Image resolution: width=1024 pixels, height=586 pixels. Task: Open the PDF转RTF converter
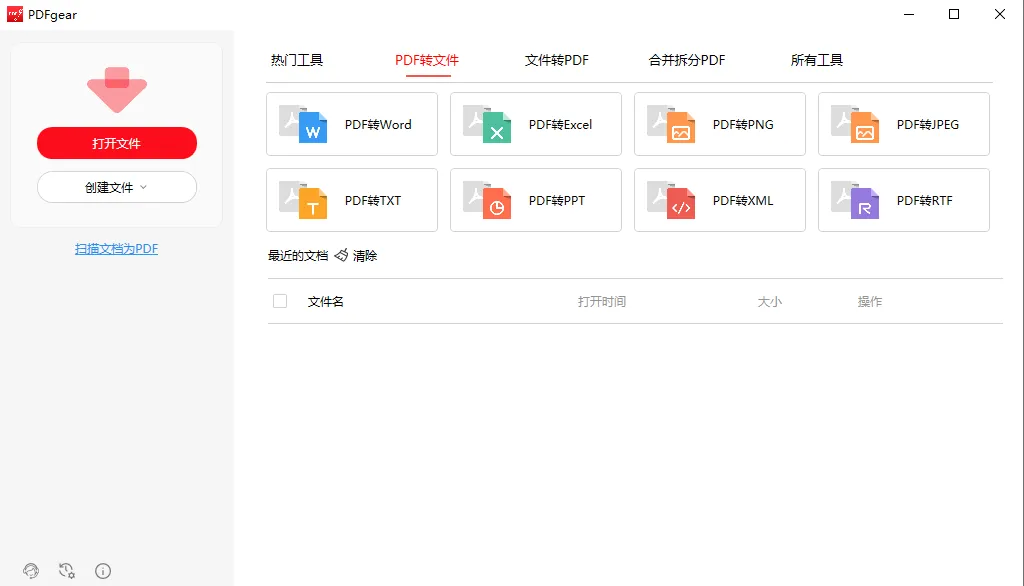tap(904, 200)
